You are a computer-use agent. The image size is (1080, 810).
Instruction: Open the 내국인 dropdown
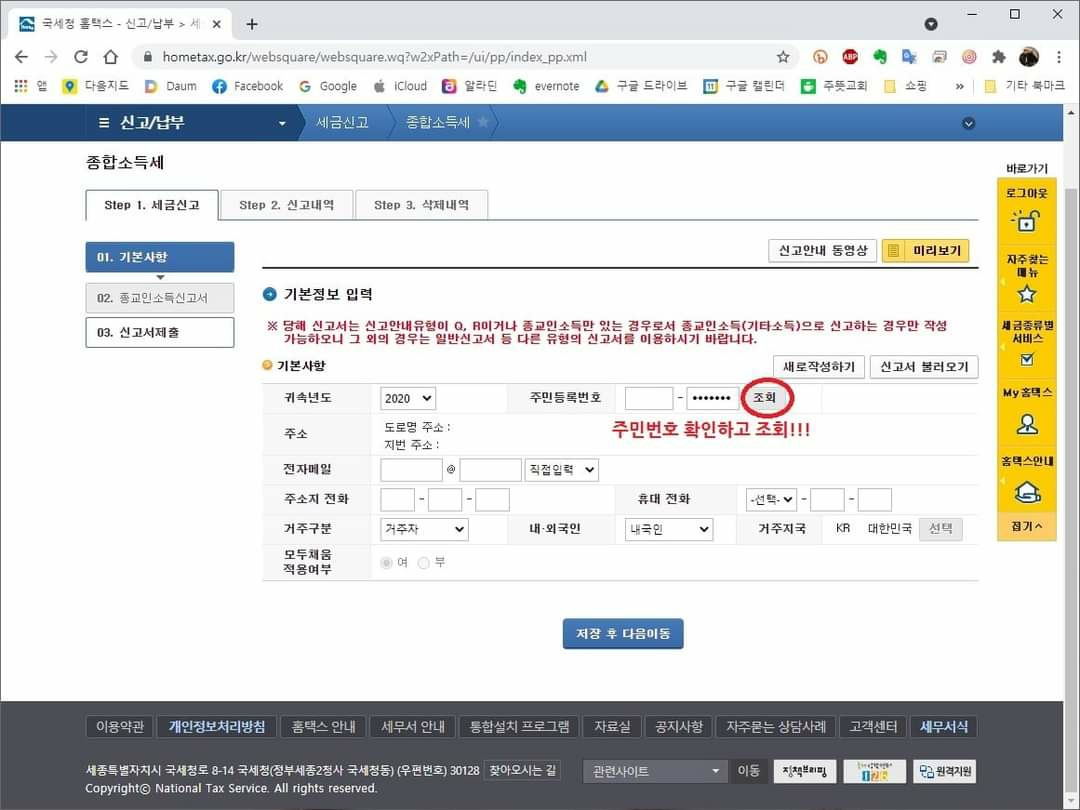click(x=669, y=529)
